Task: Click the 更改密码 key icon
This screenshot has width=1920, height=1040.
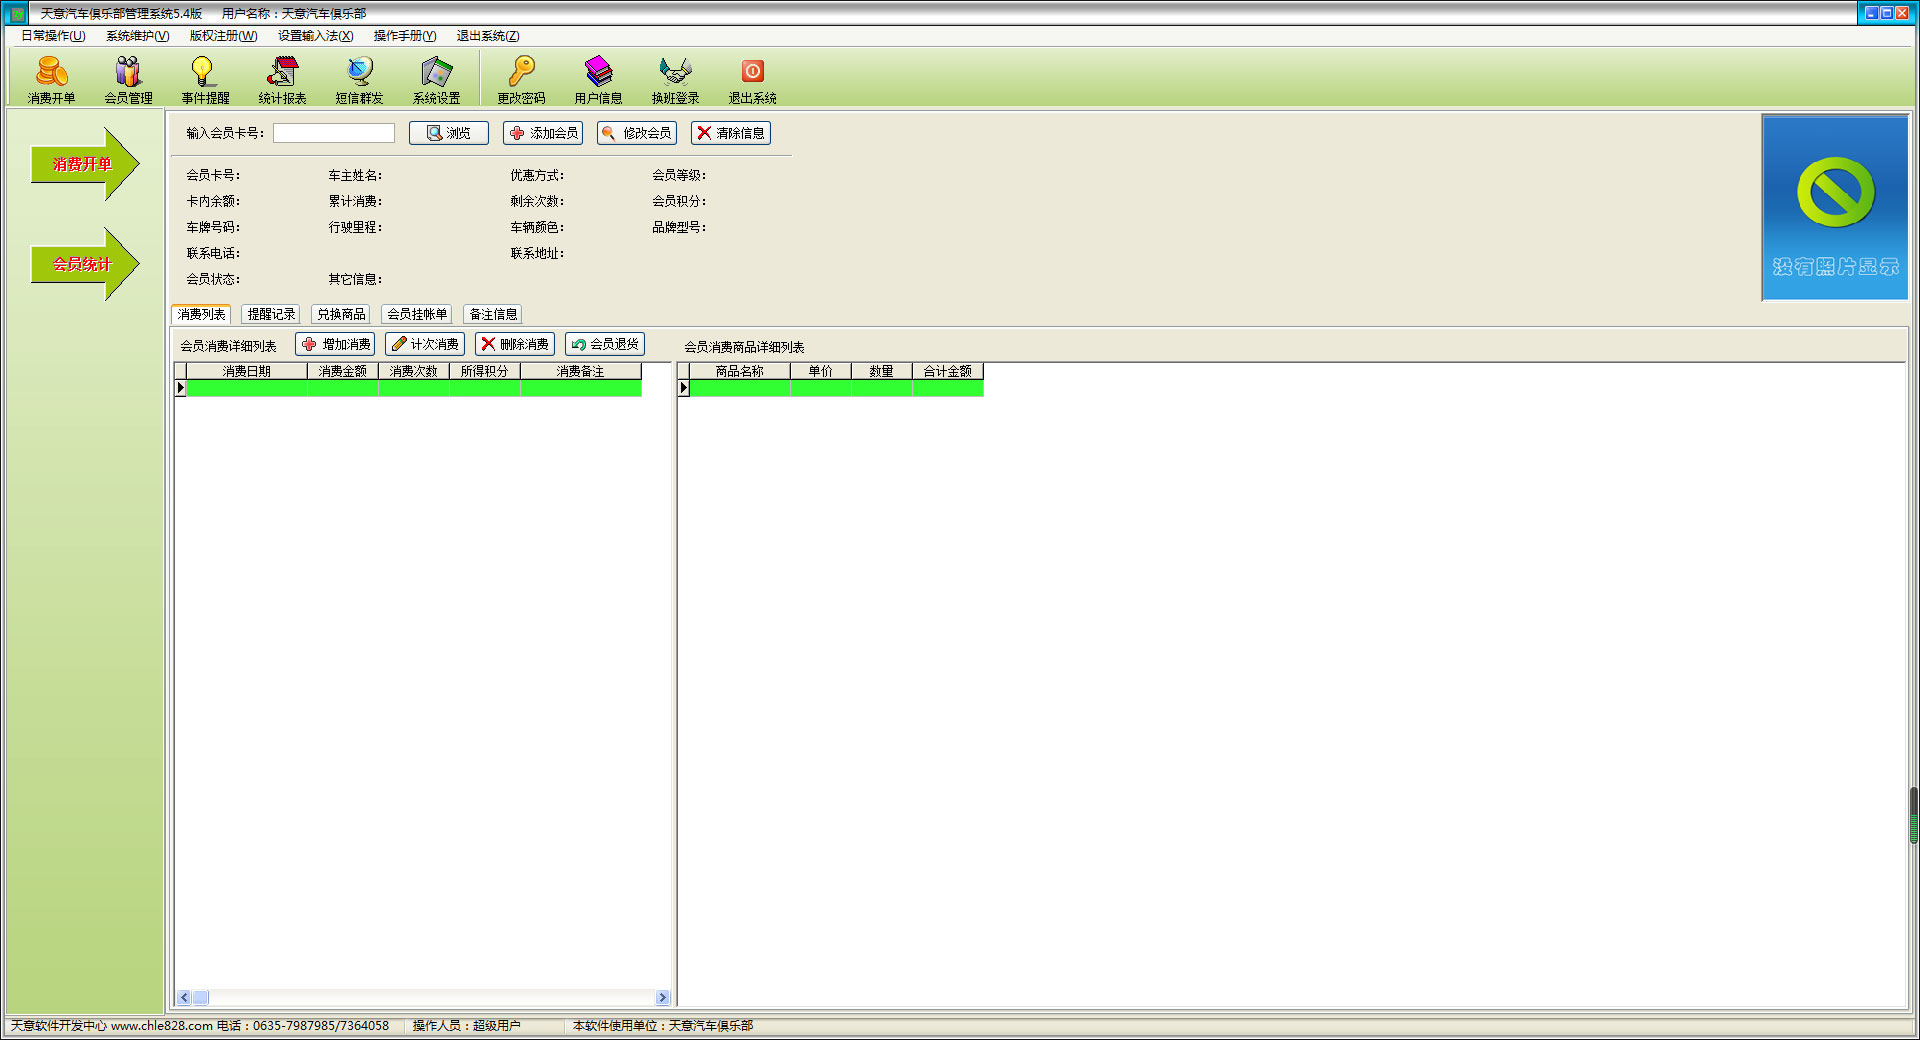Action: (521, 71)
